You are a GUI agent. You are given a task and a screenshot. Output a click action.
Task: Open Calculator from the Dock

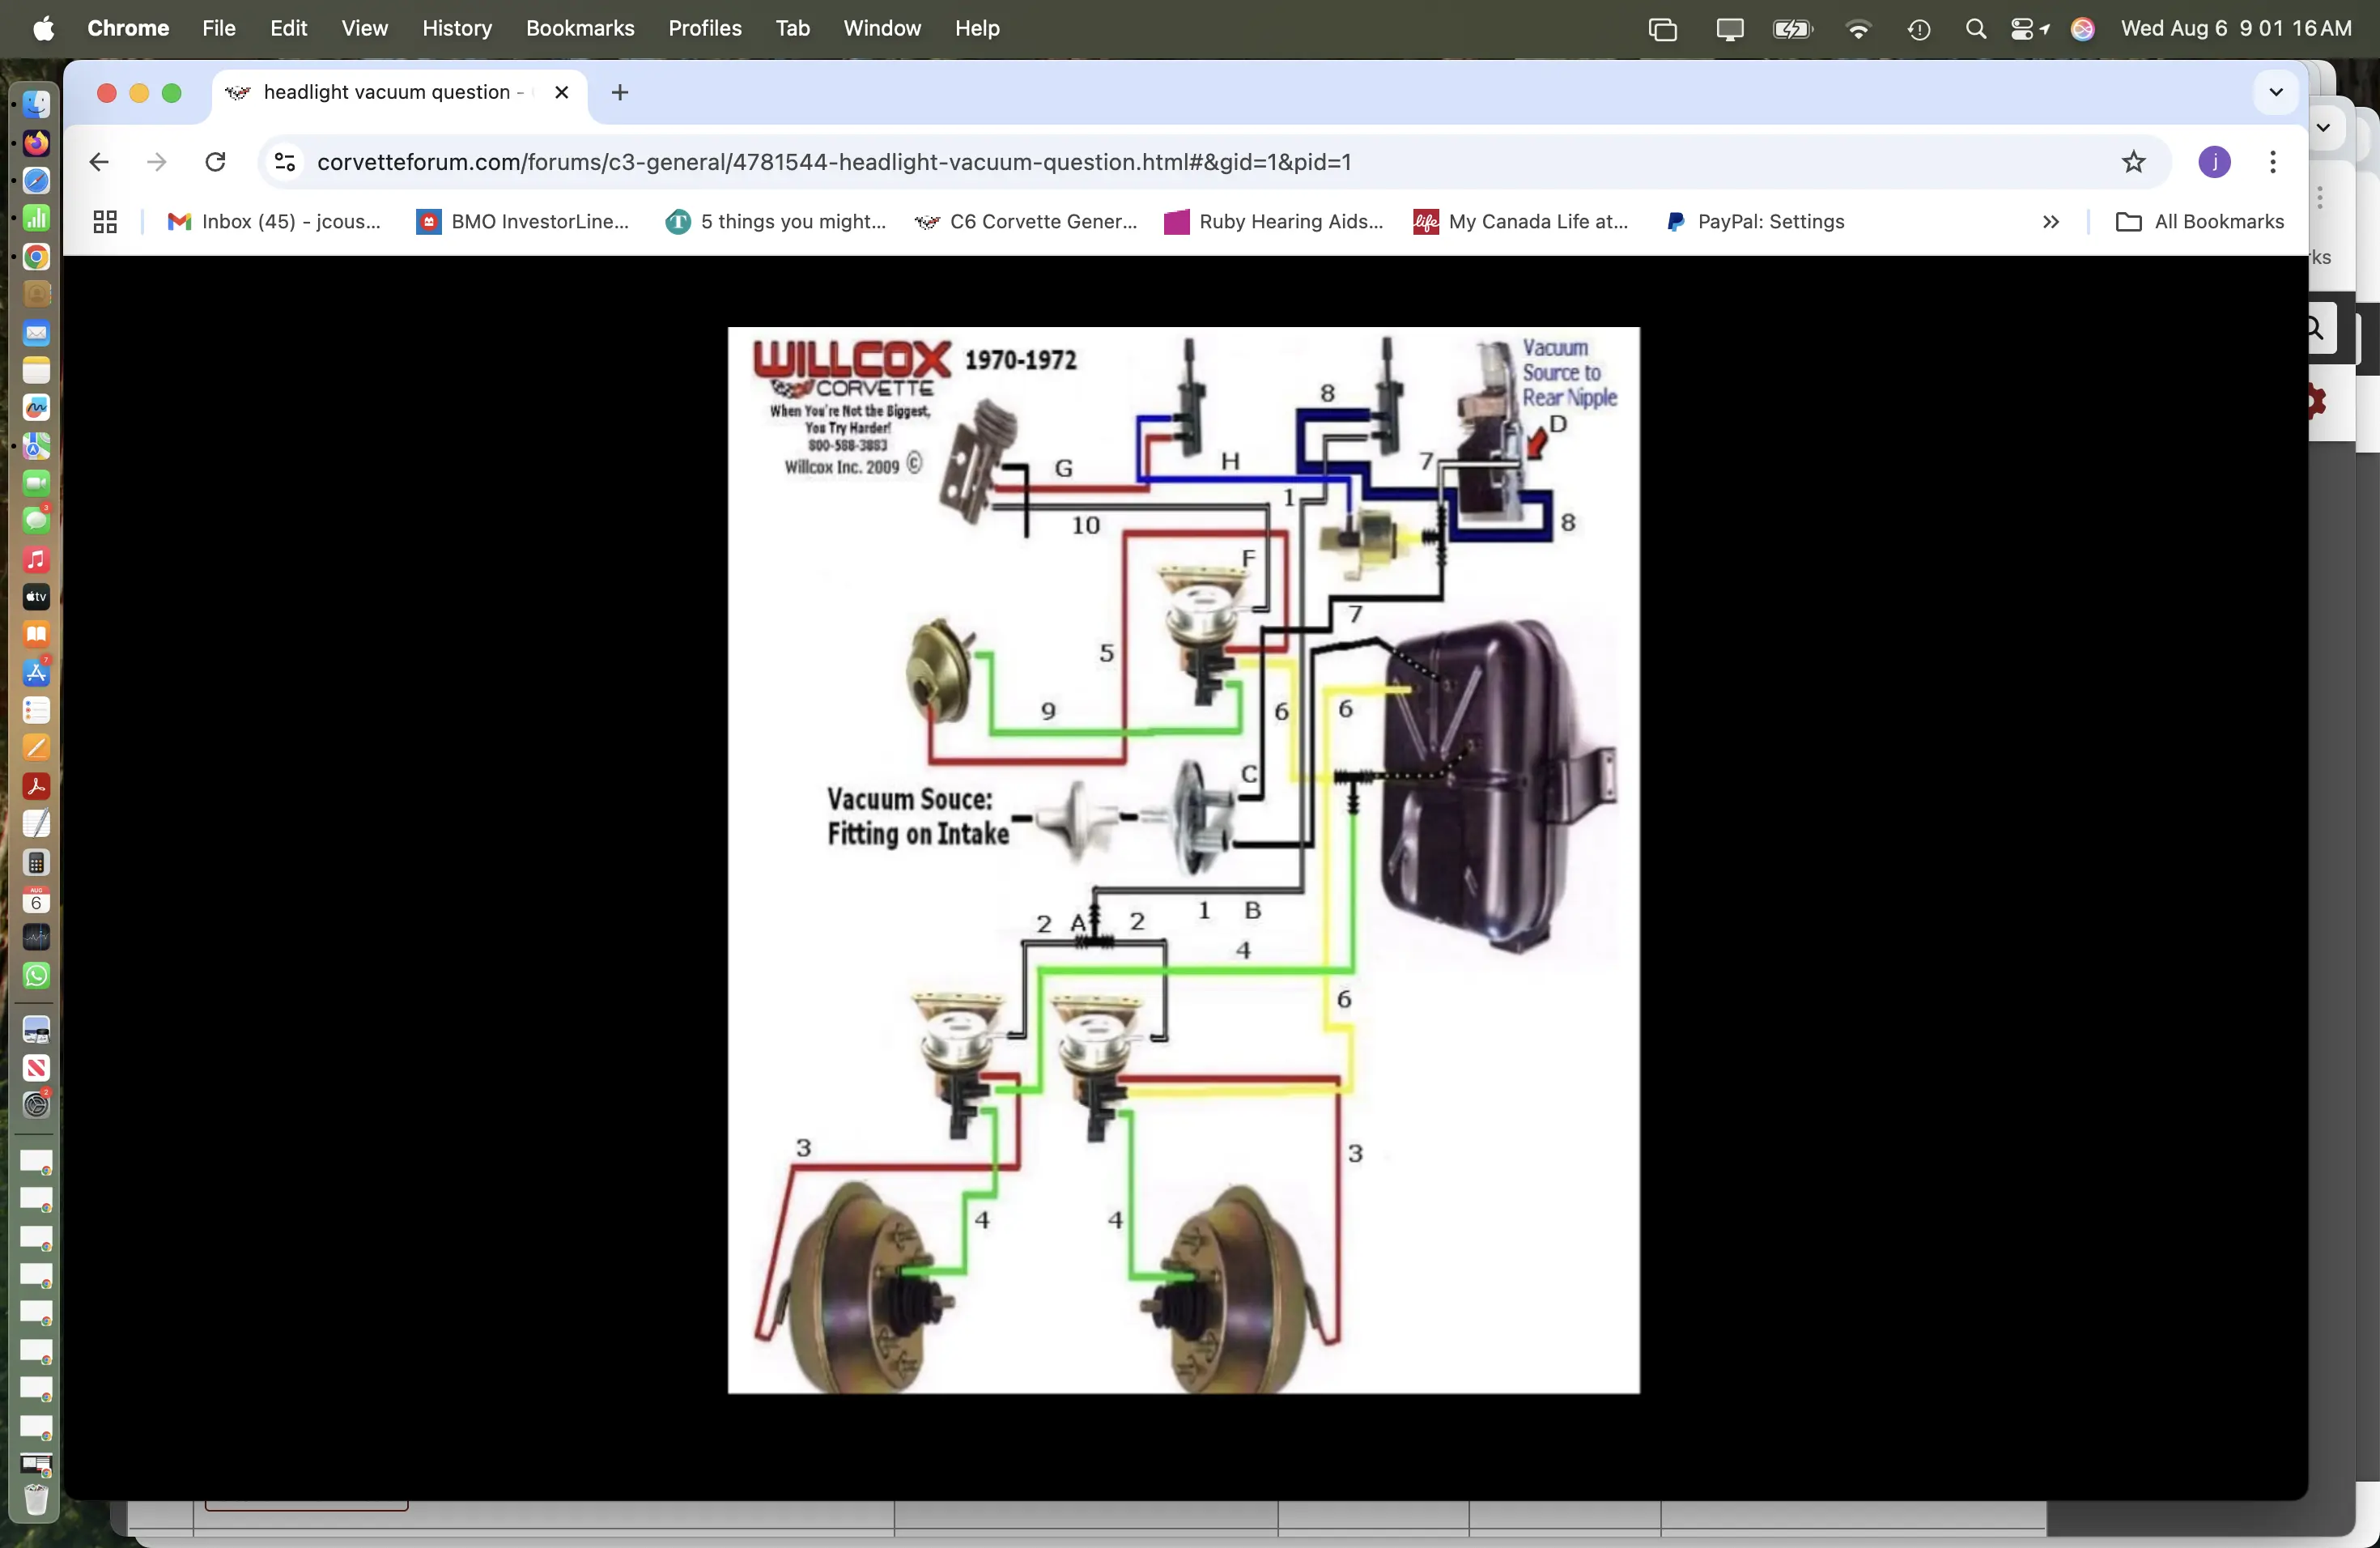point(36,863)
